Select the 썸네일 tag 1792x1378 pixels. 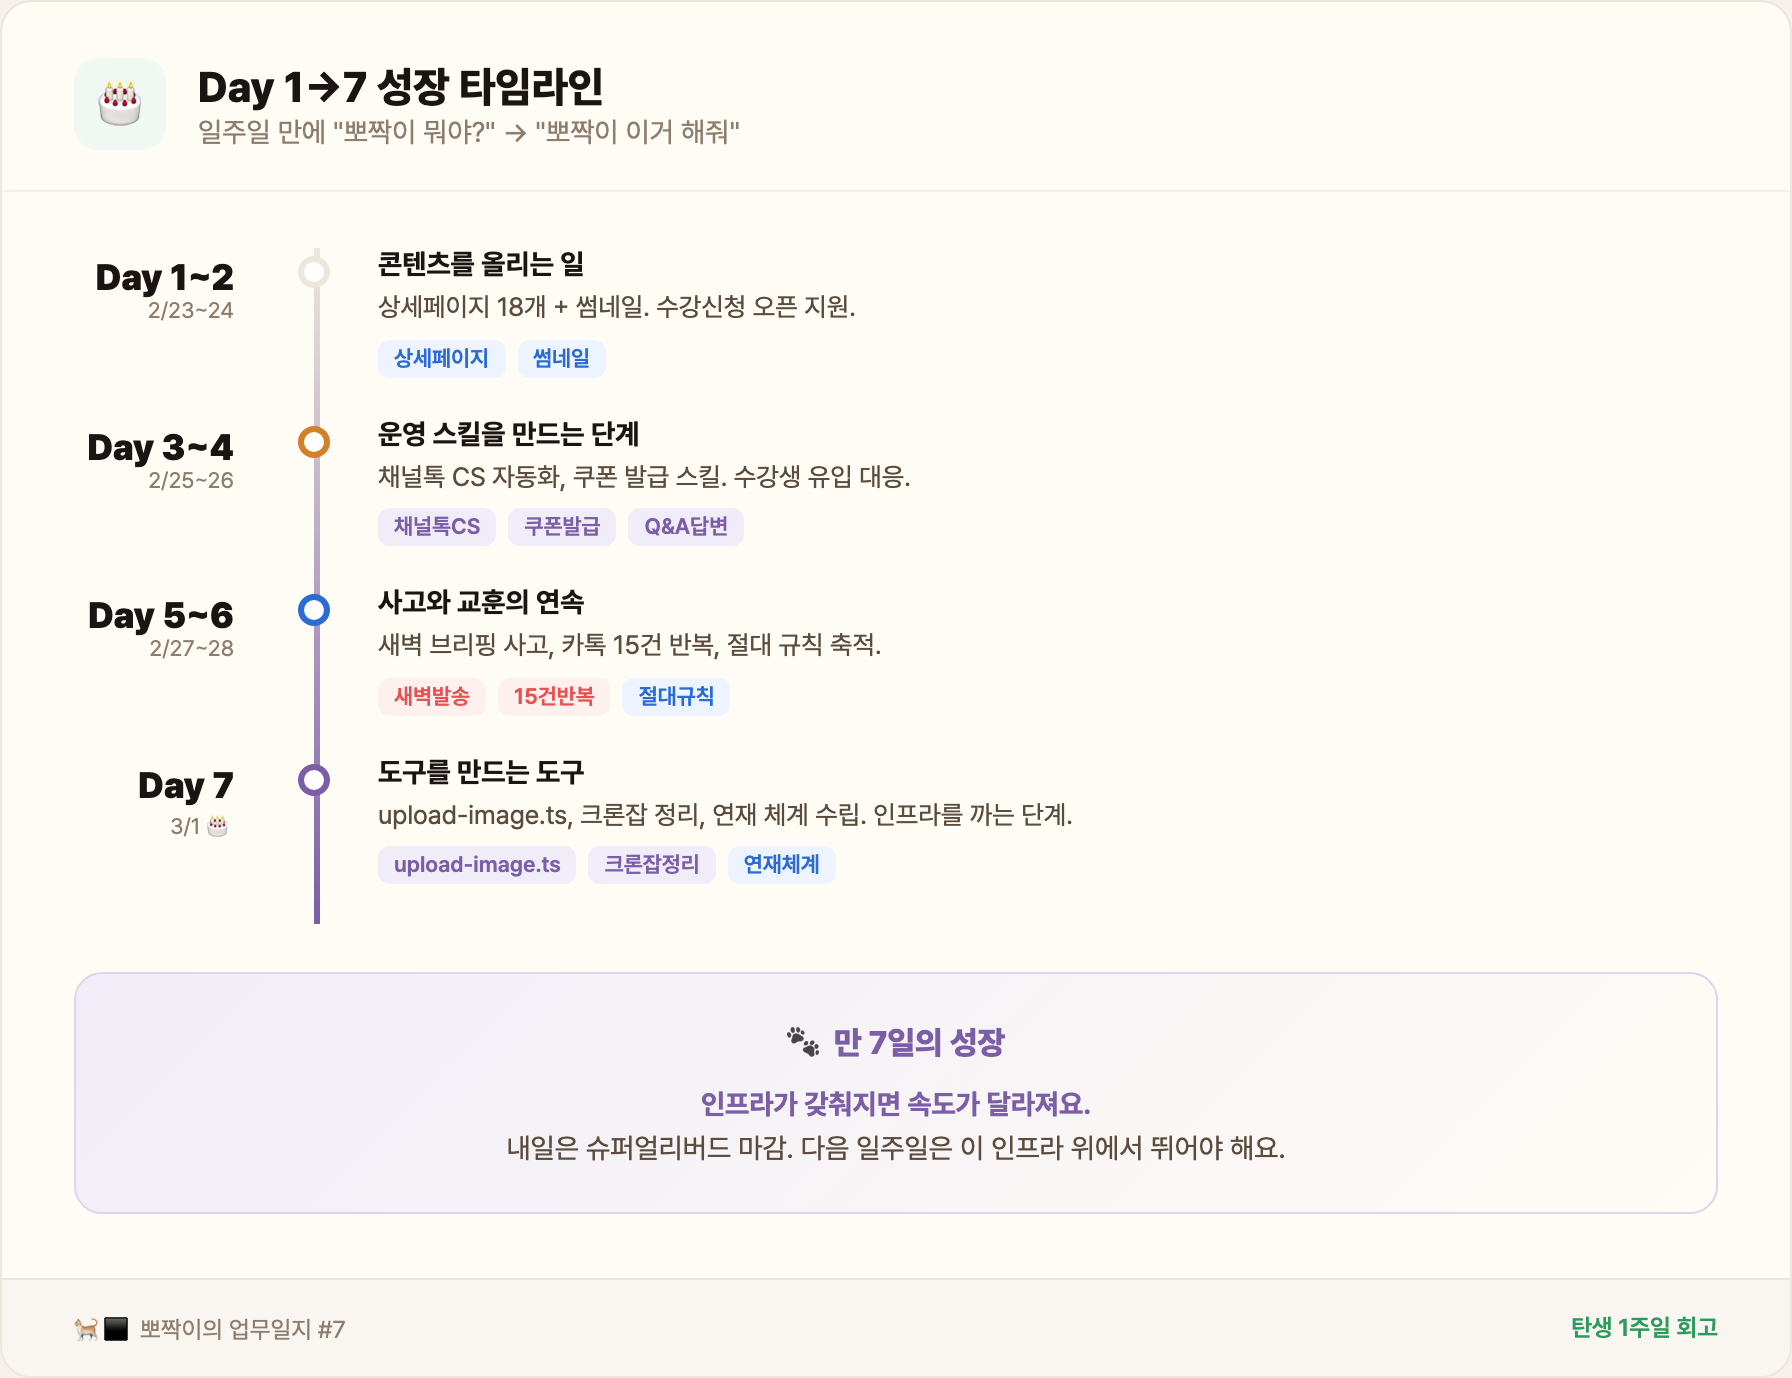562,358
